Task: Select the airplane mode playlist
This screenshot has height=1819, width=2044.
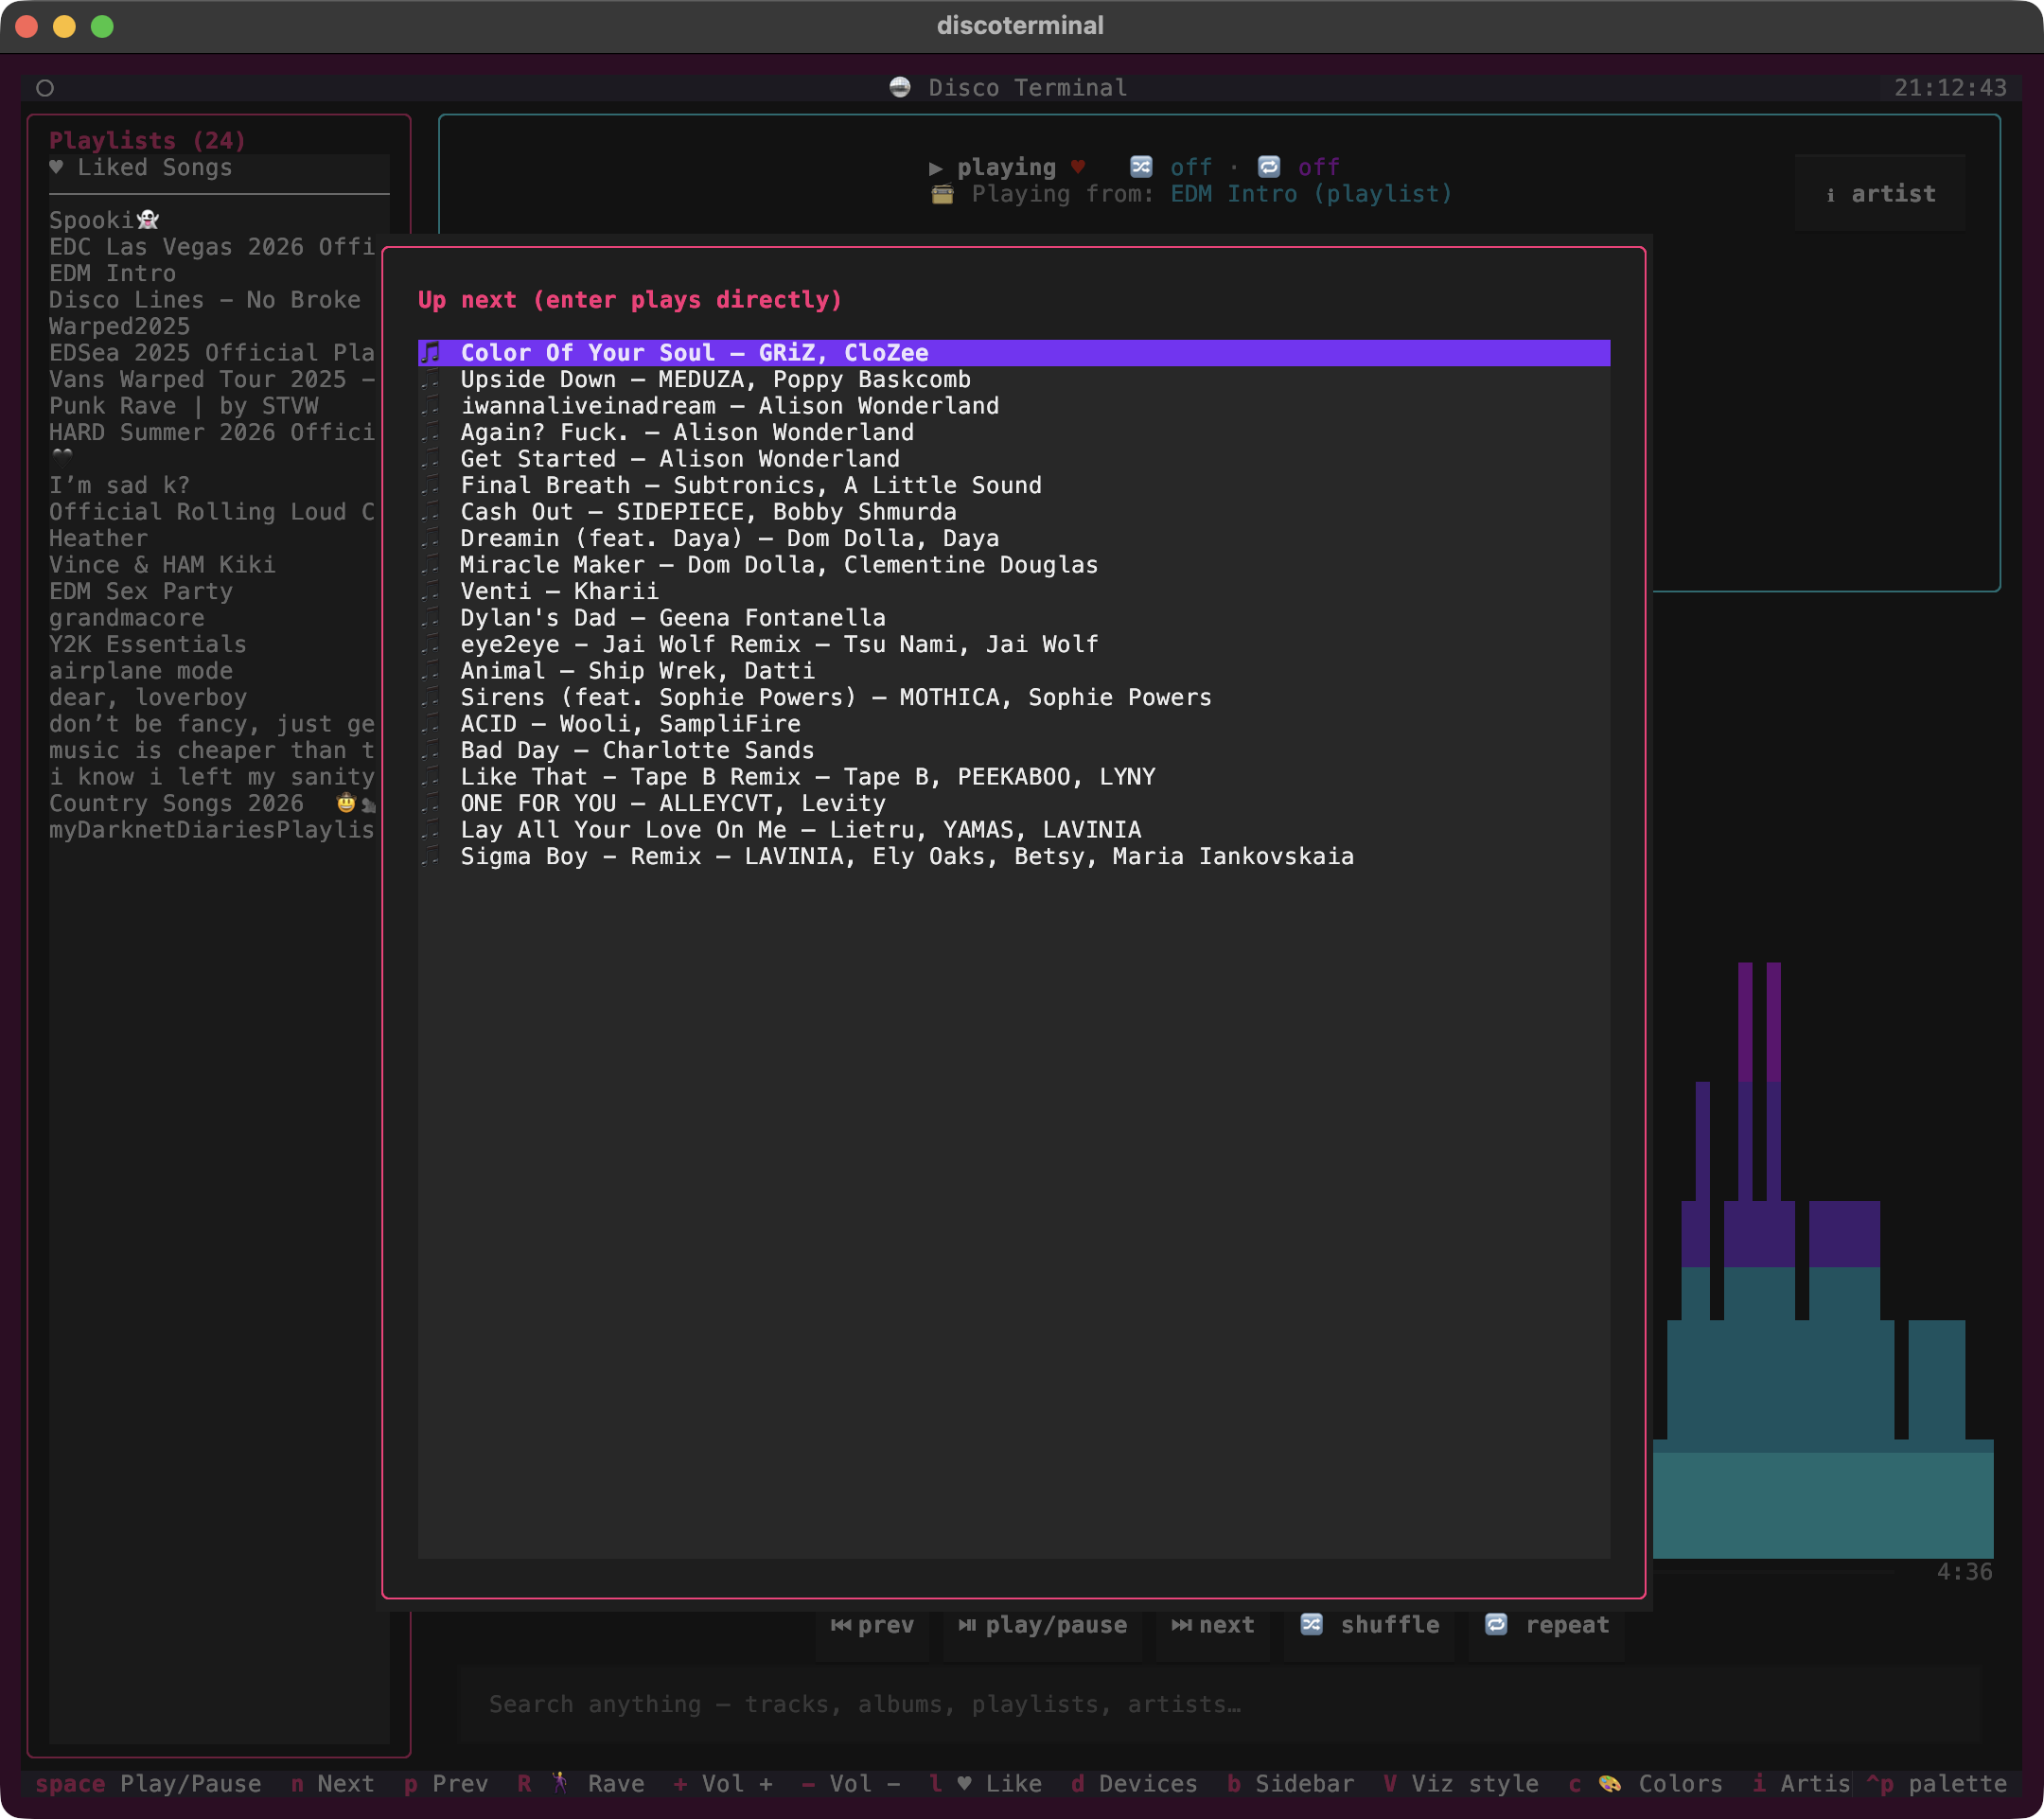Action: pyautogui.click(x=219, y=670)
